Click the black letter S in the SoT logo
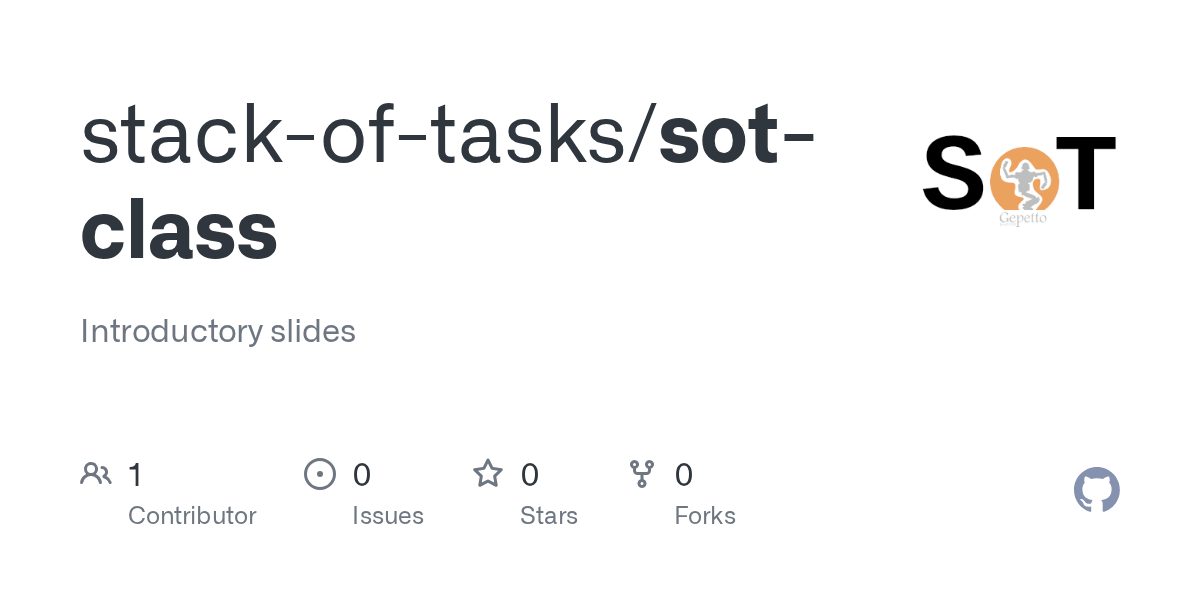Screen dimensions: 1200x600 (x=954, y=174)
